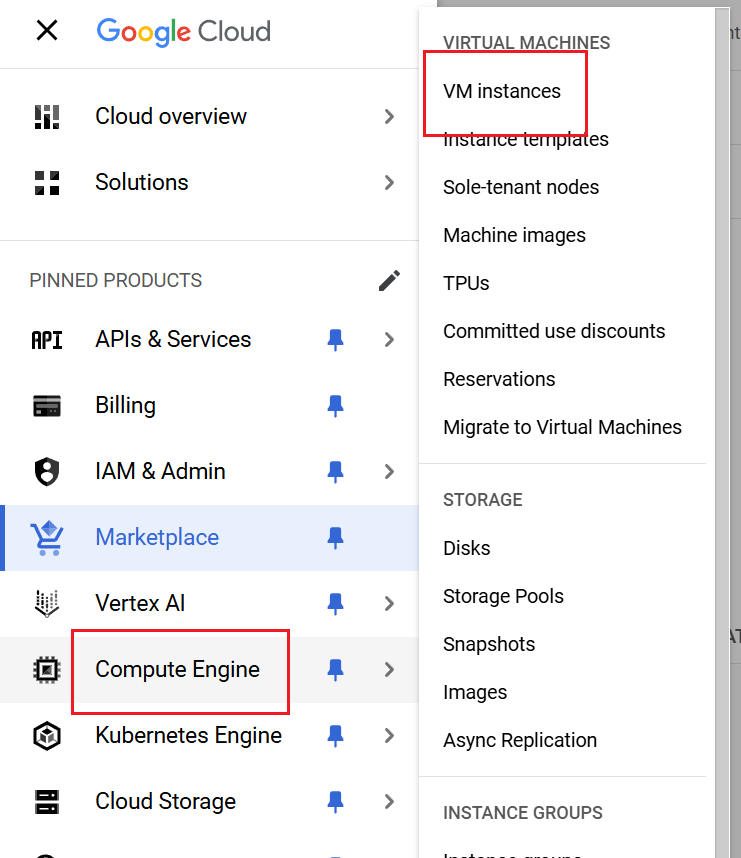This screenshot has height=858, width=741.
Task: Open Kubernetes Engine menu item
Action: pyautogui.click(x=209, y=736)
